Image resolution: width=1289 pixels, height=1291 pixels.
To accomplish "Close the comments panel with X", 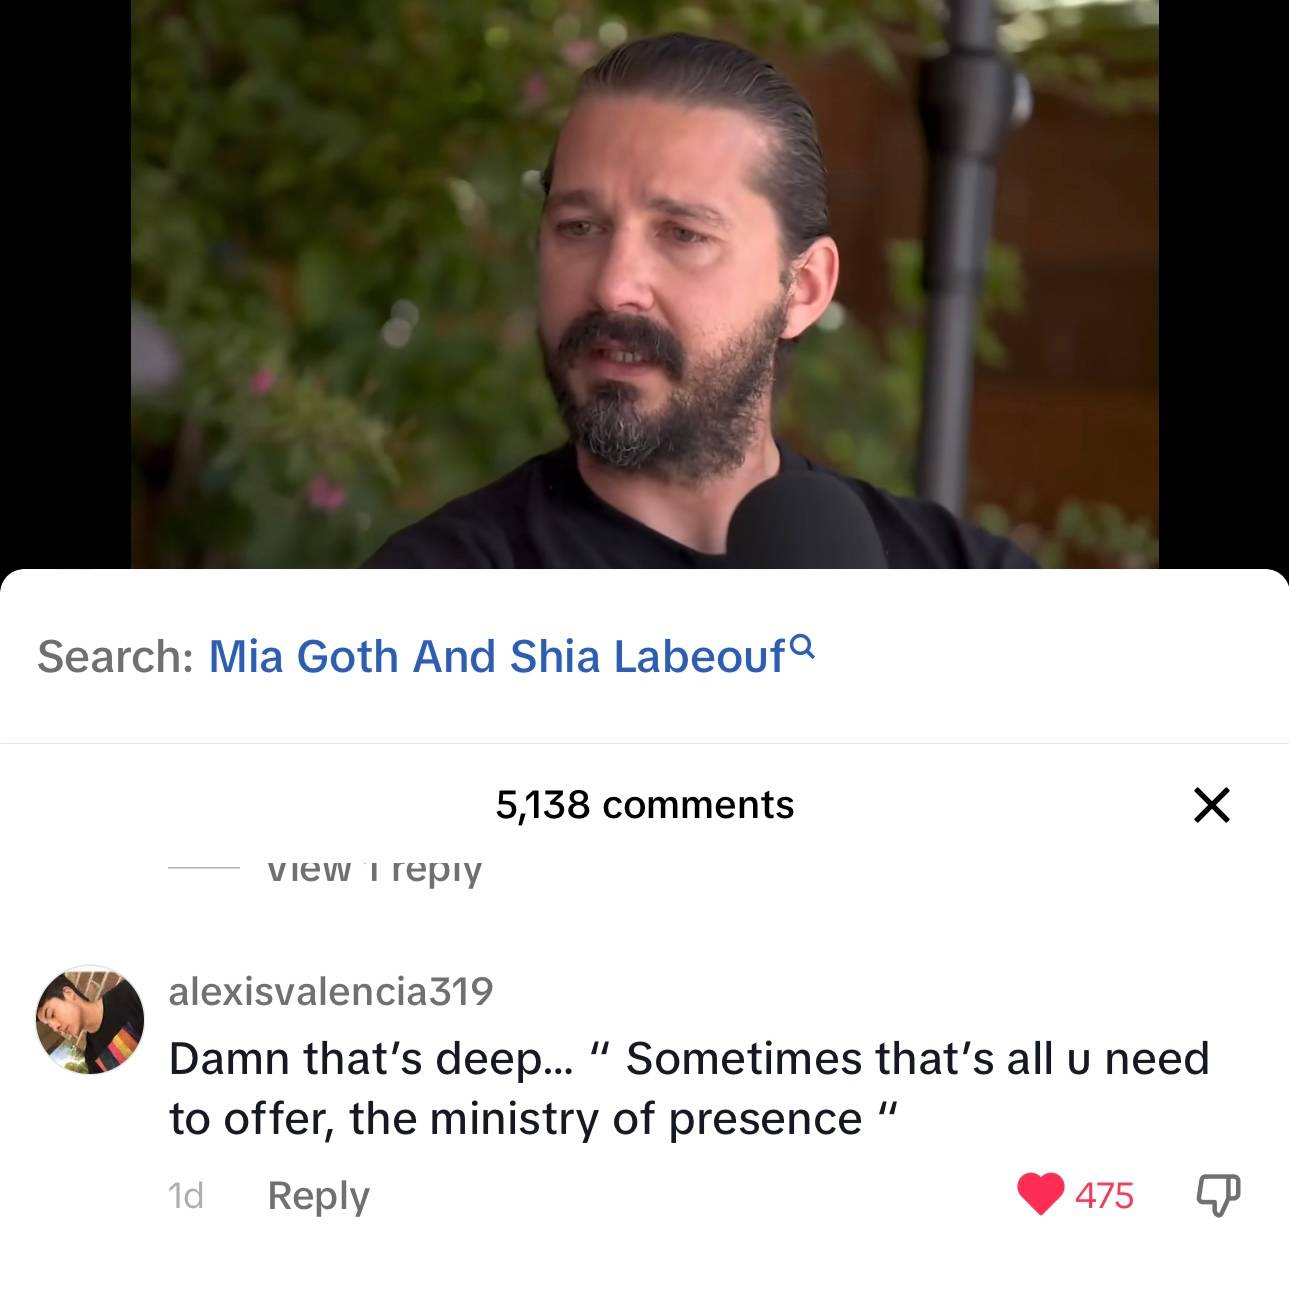I will tap(1212, 805).
